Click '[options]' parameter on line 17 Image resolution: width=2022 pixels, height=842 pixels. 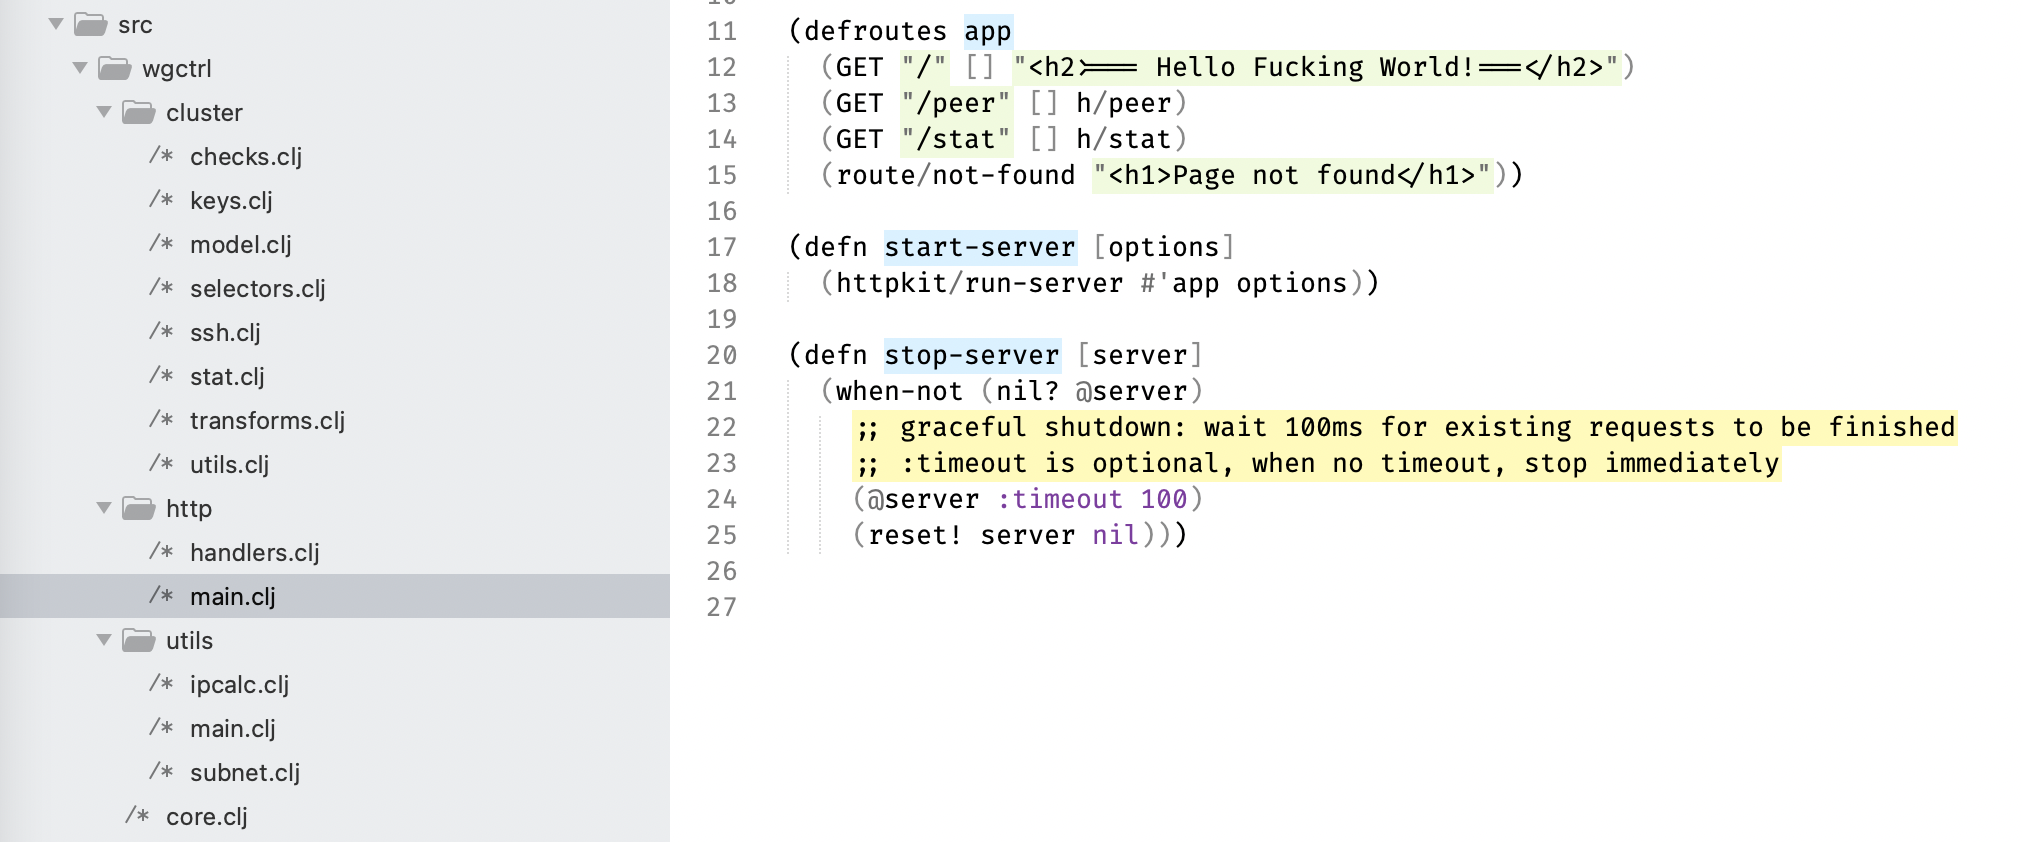1164,247
